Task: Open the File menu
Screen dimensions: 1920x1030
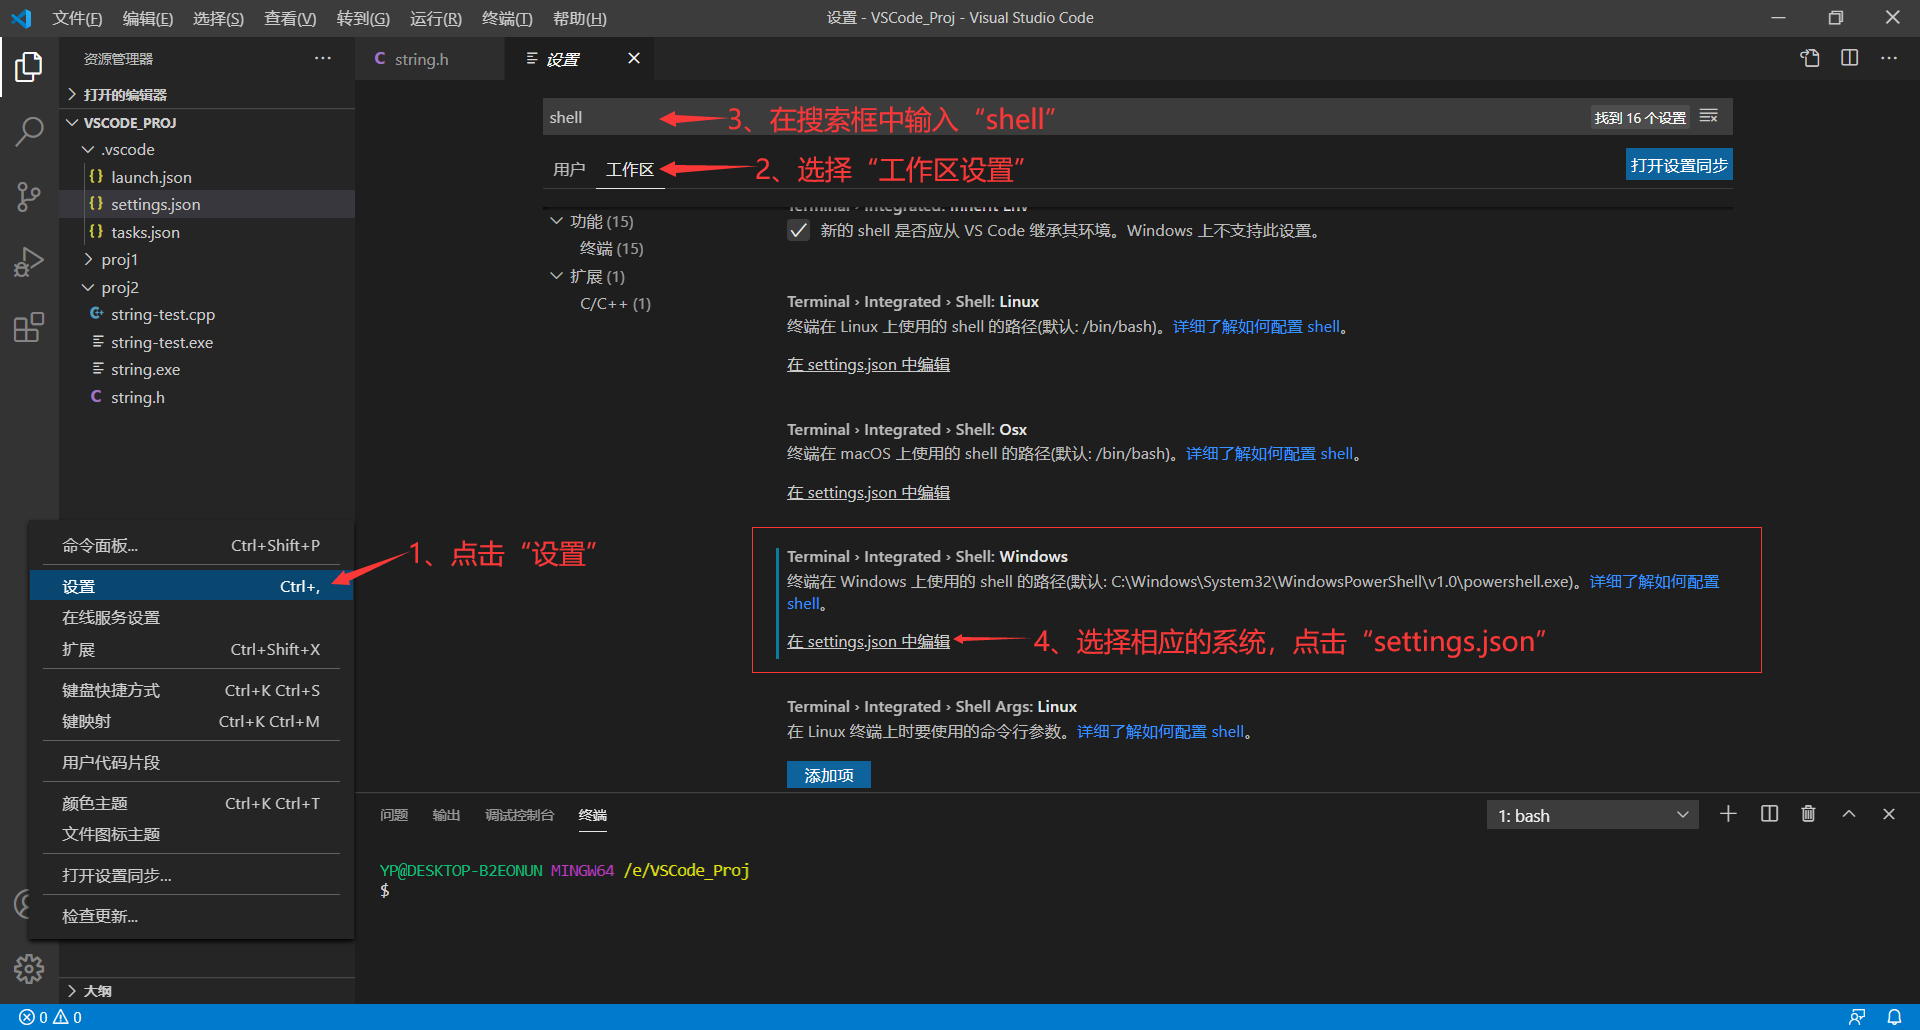Action: point(77,18)
